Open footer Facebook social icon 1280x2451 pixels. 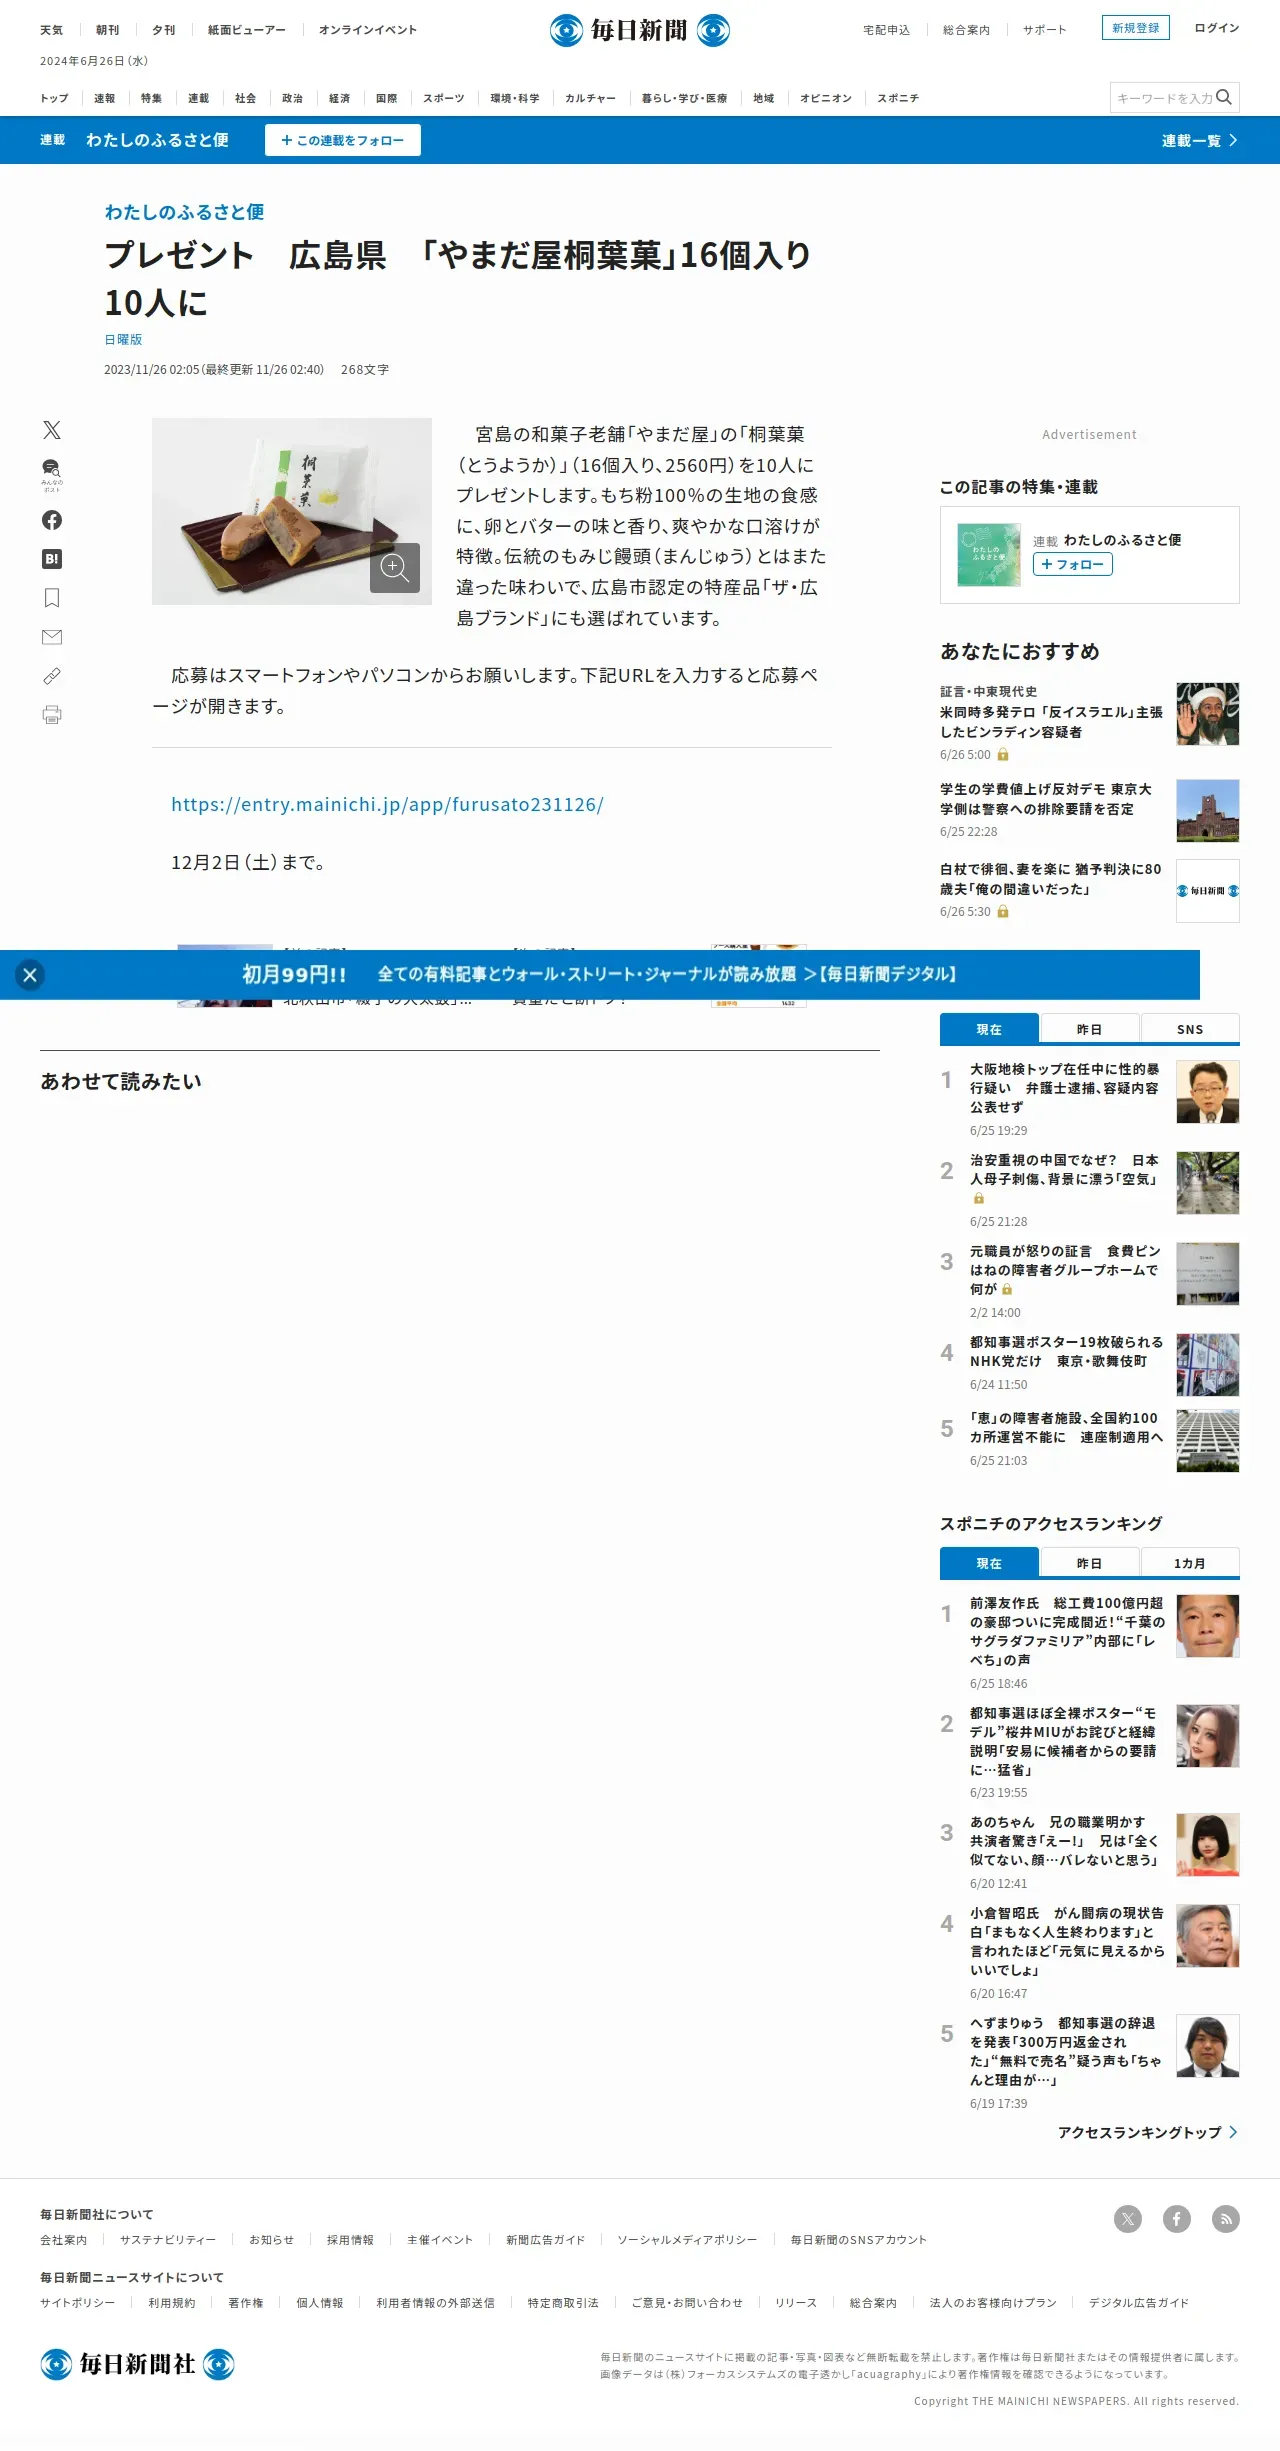(x=1177, y=2219)
